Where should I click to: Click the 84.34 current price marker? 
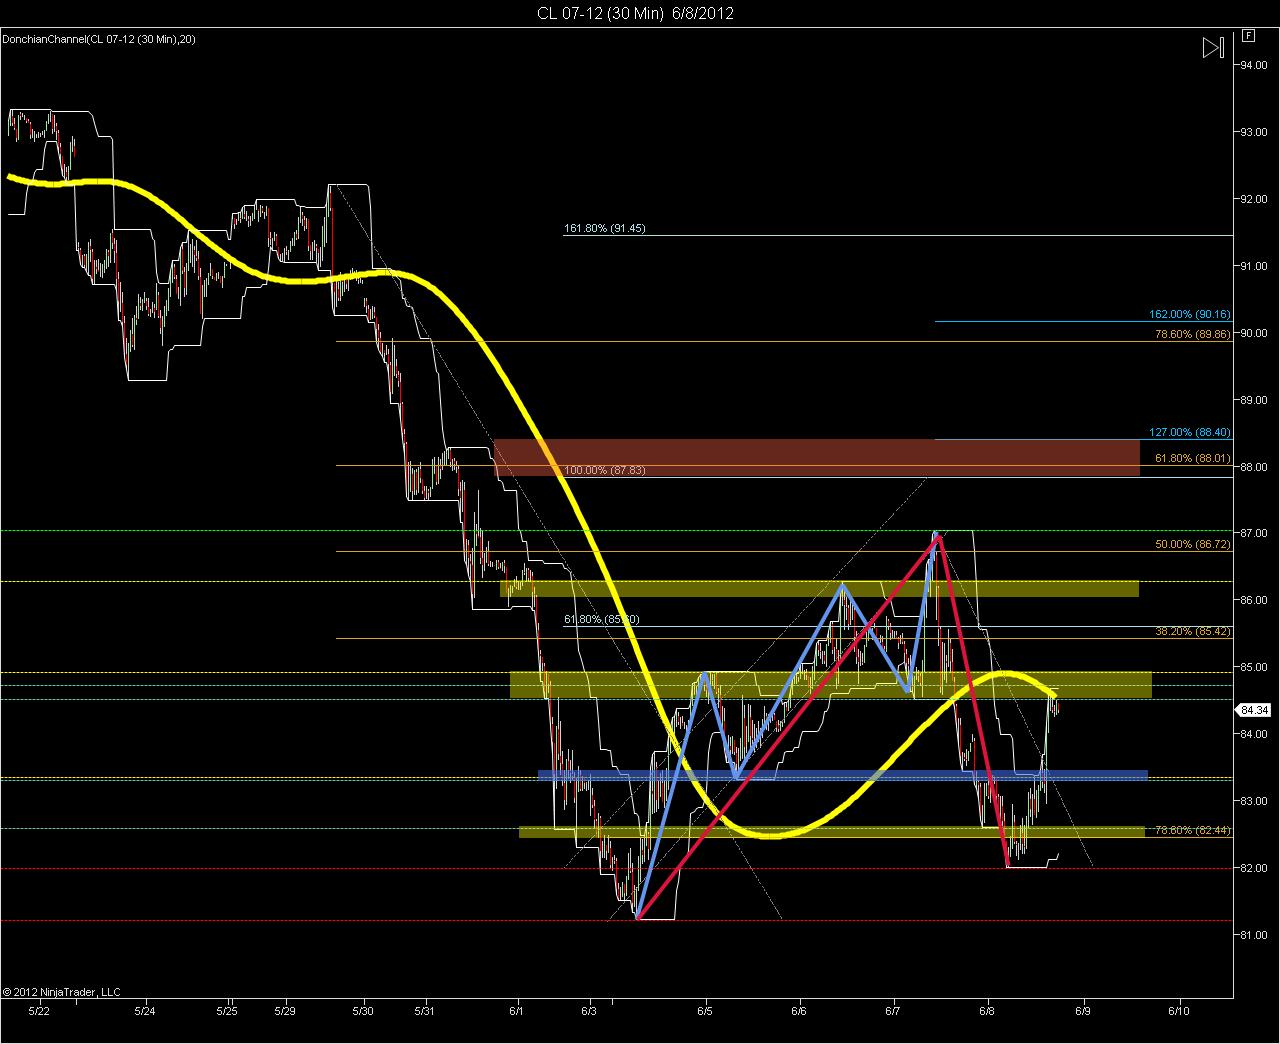[1254, 710]
